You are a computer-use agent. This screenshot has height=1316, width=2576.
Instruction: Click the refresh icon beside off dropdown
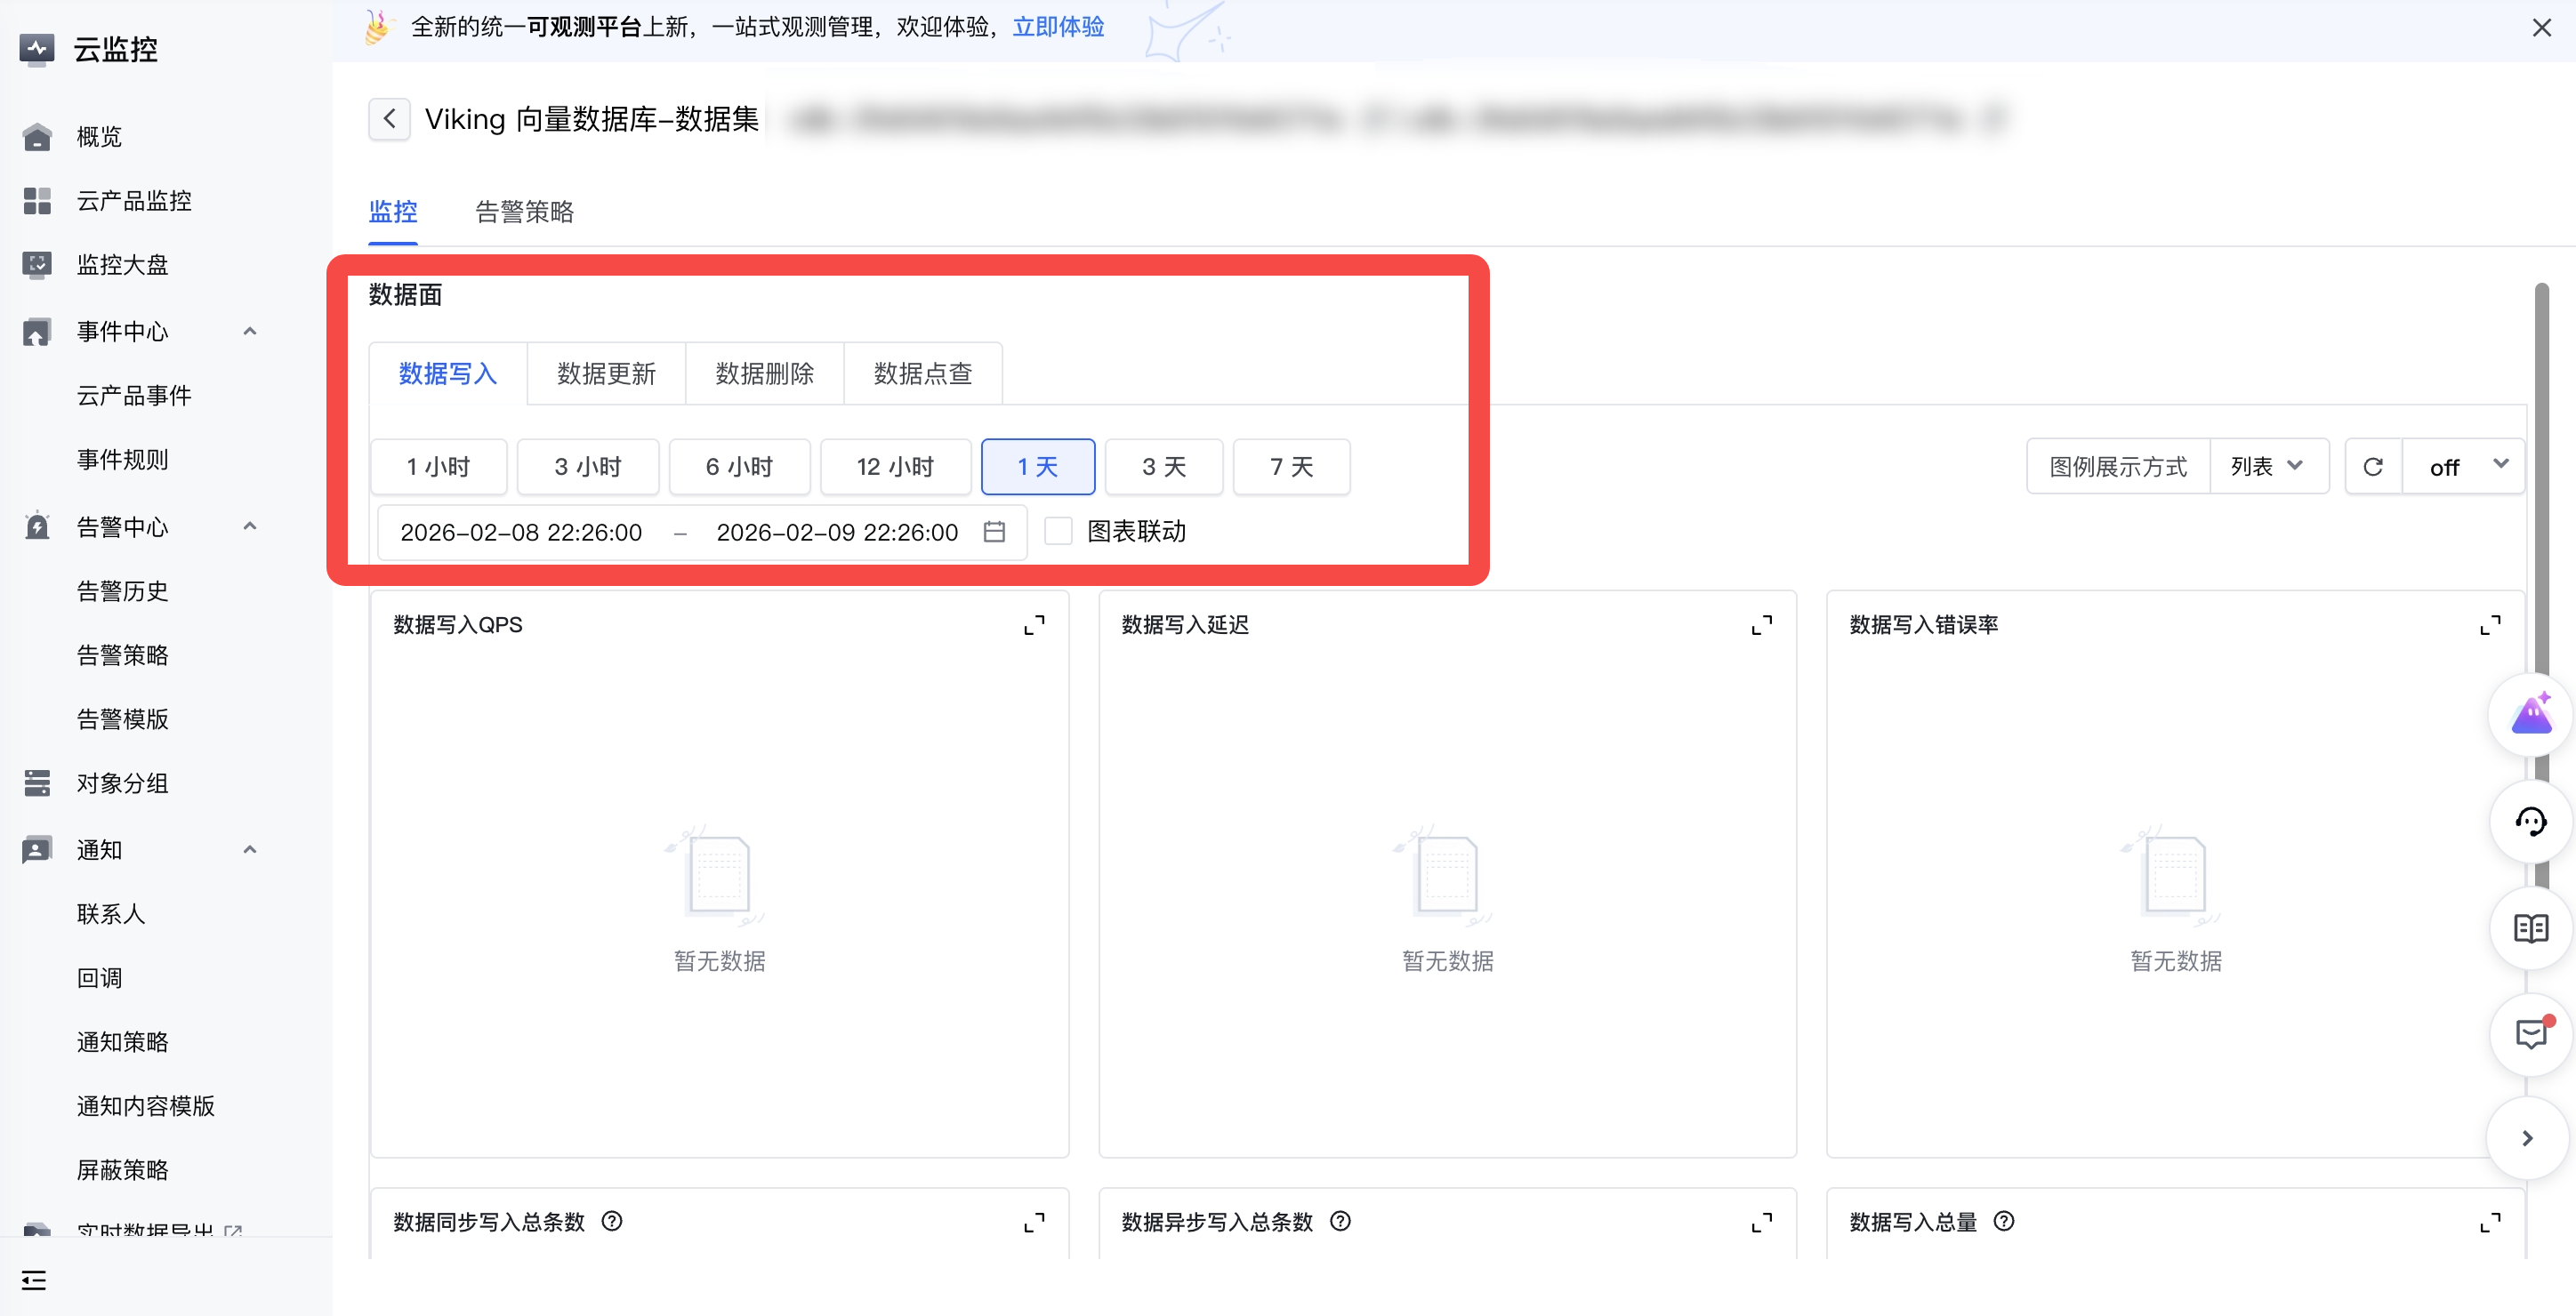pyautogui.click(x=2372, y=467)
